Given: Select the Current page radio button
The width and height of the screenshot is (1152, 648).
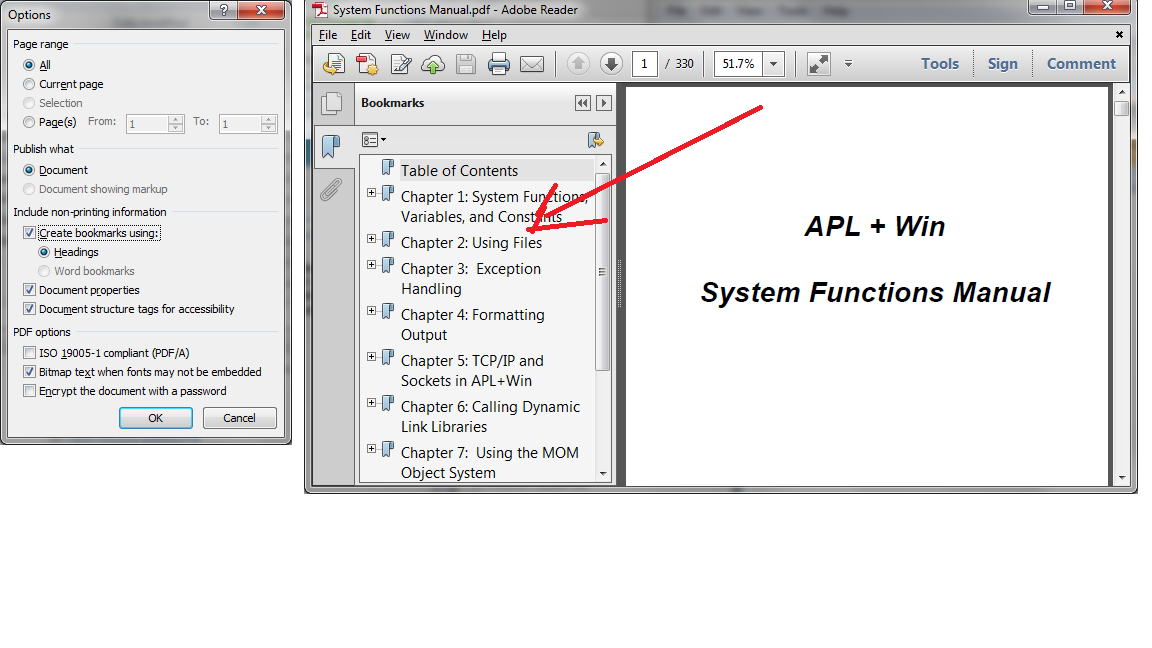Looking at the screenshot, I should tap(29, 84).
